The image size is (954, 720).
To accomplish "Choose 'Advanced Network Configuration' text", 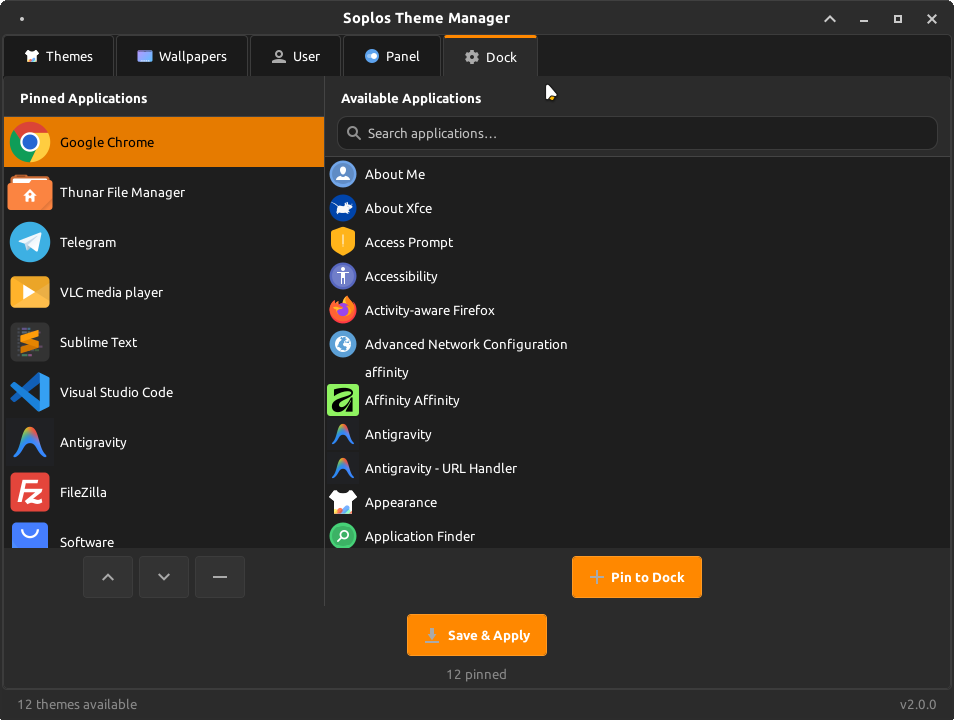I will pos(466,344).
